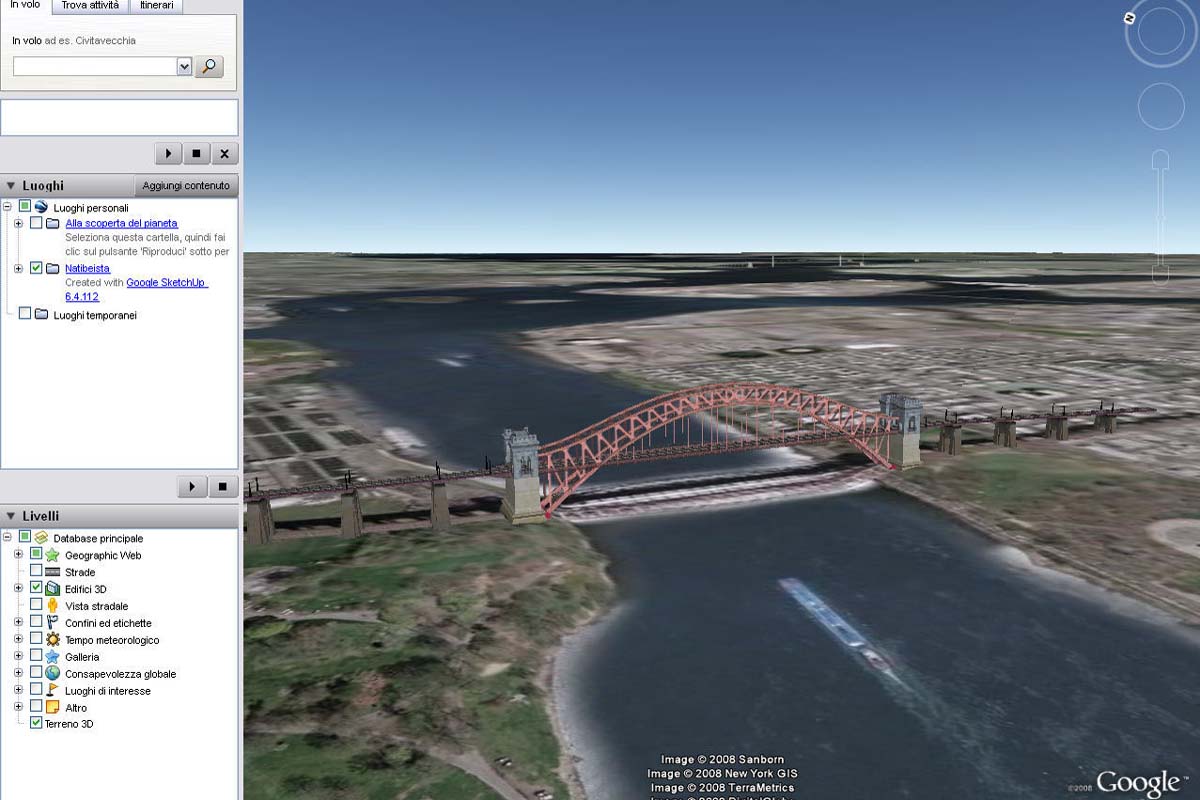Collapse the Livelli panel
1200x800 pixels.
[x=11, y=516]
